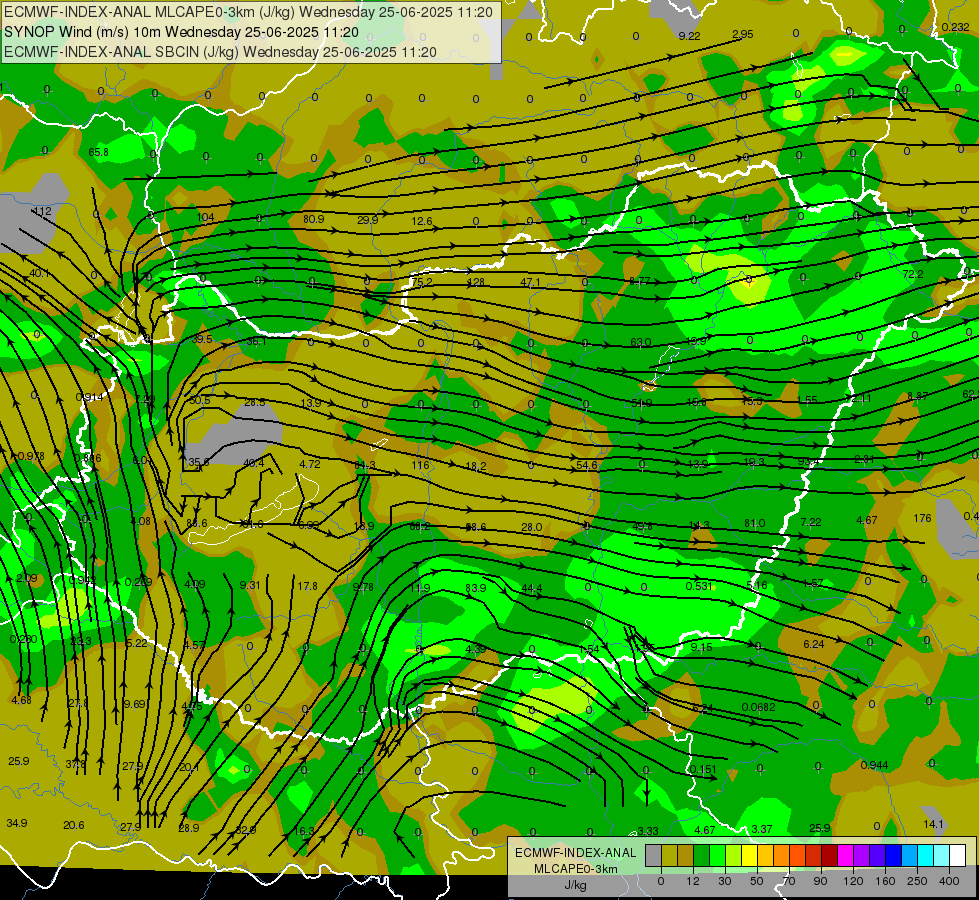Click the map value 7.22
979x900 pixels.
810,522
